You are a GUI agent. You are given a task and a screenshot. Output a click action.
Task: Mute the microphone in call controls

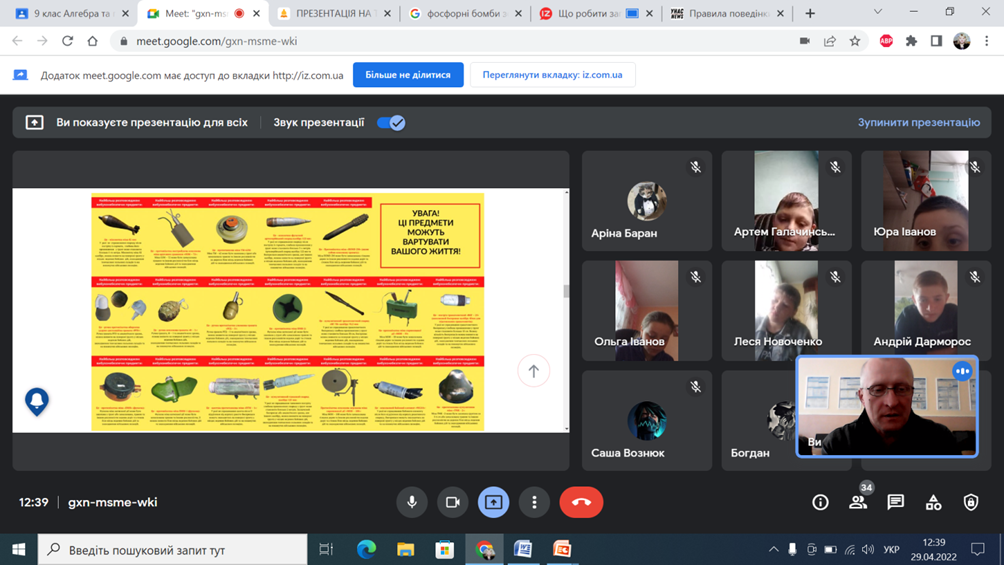click(411, 502)
